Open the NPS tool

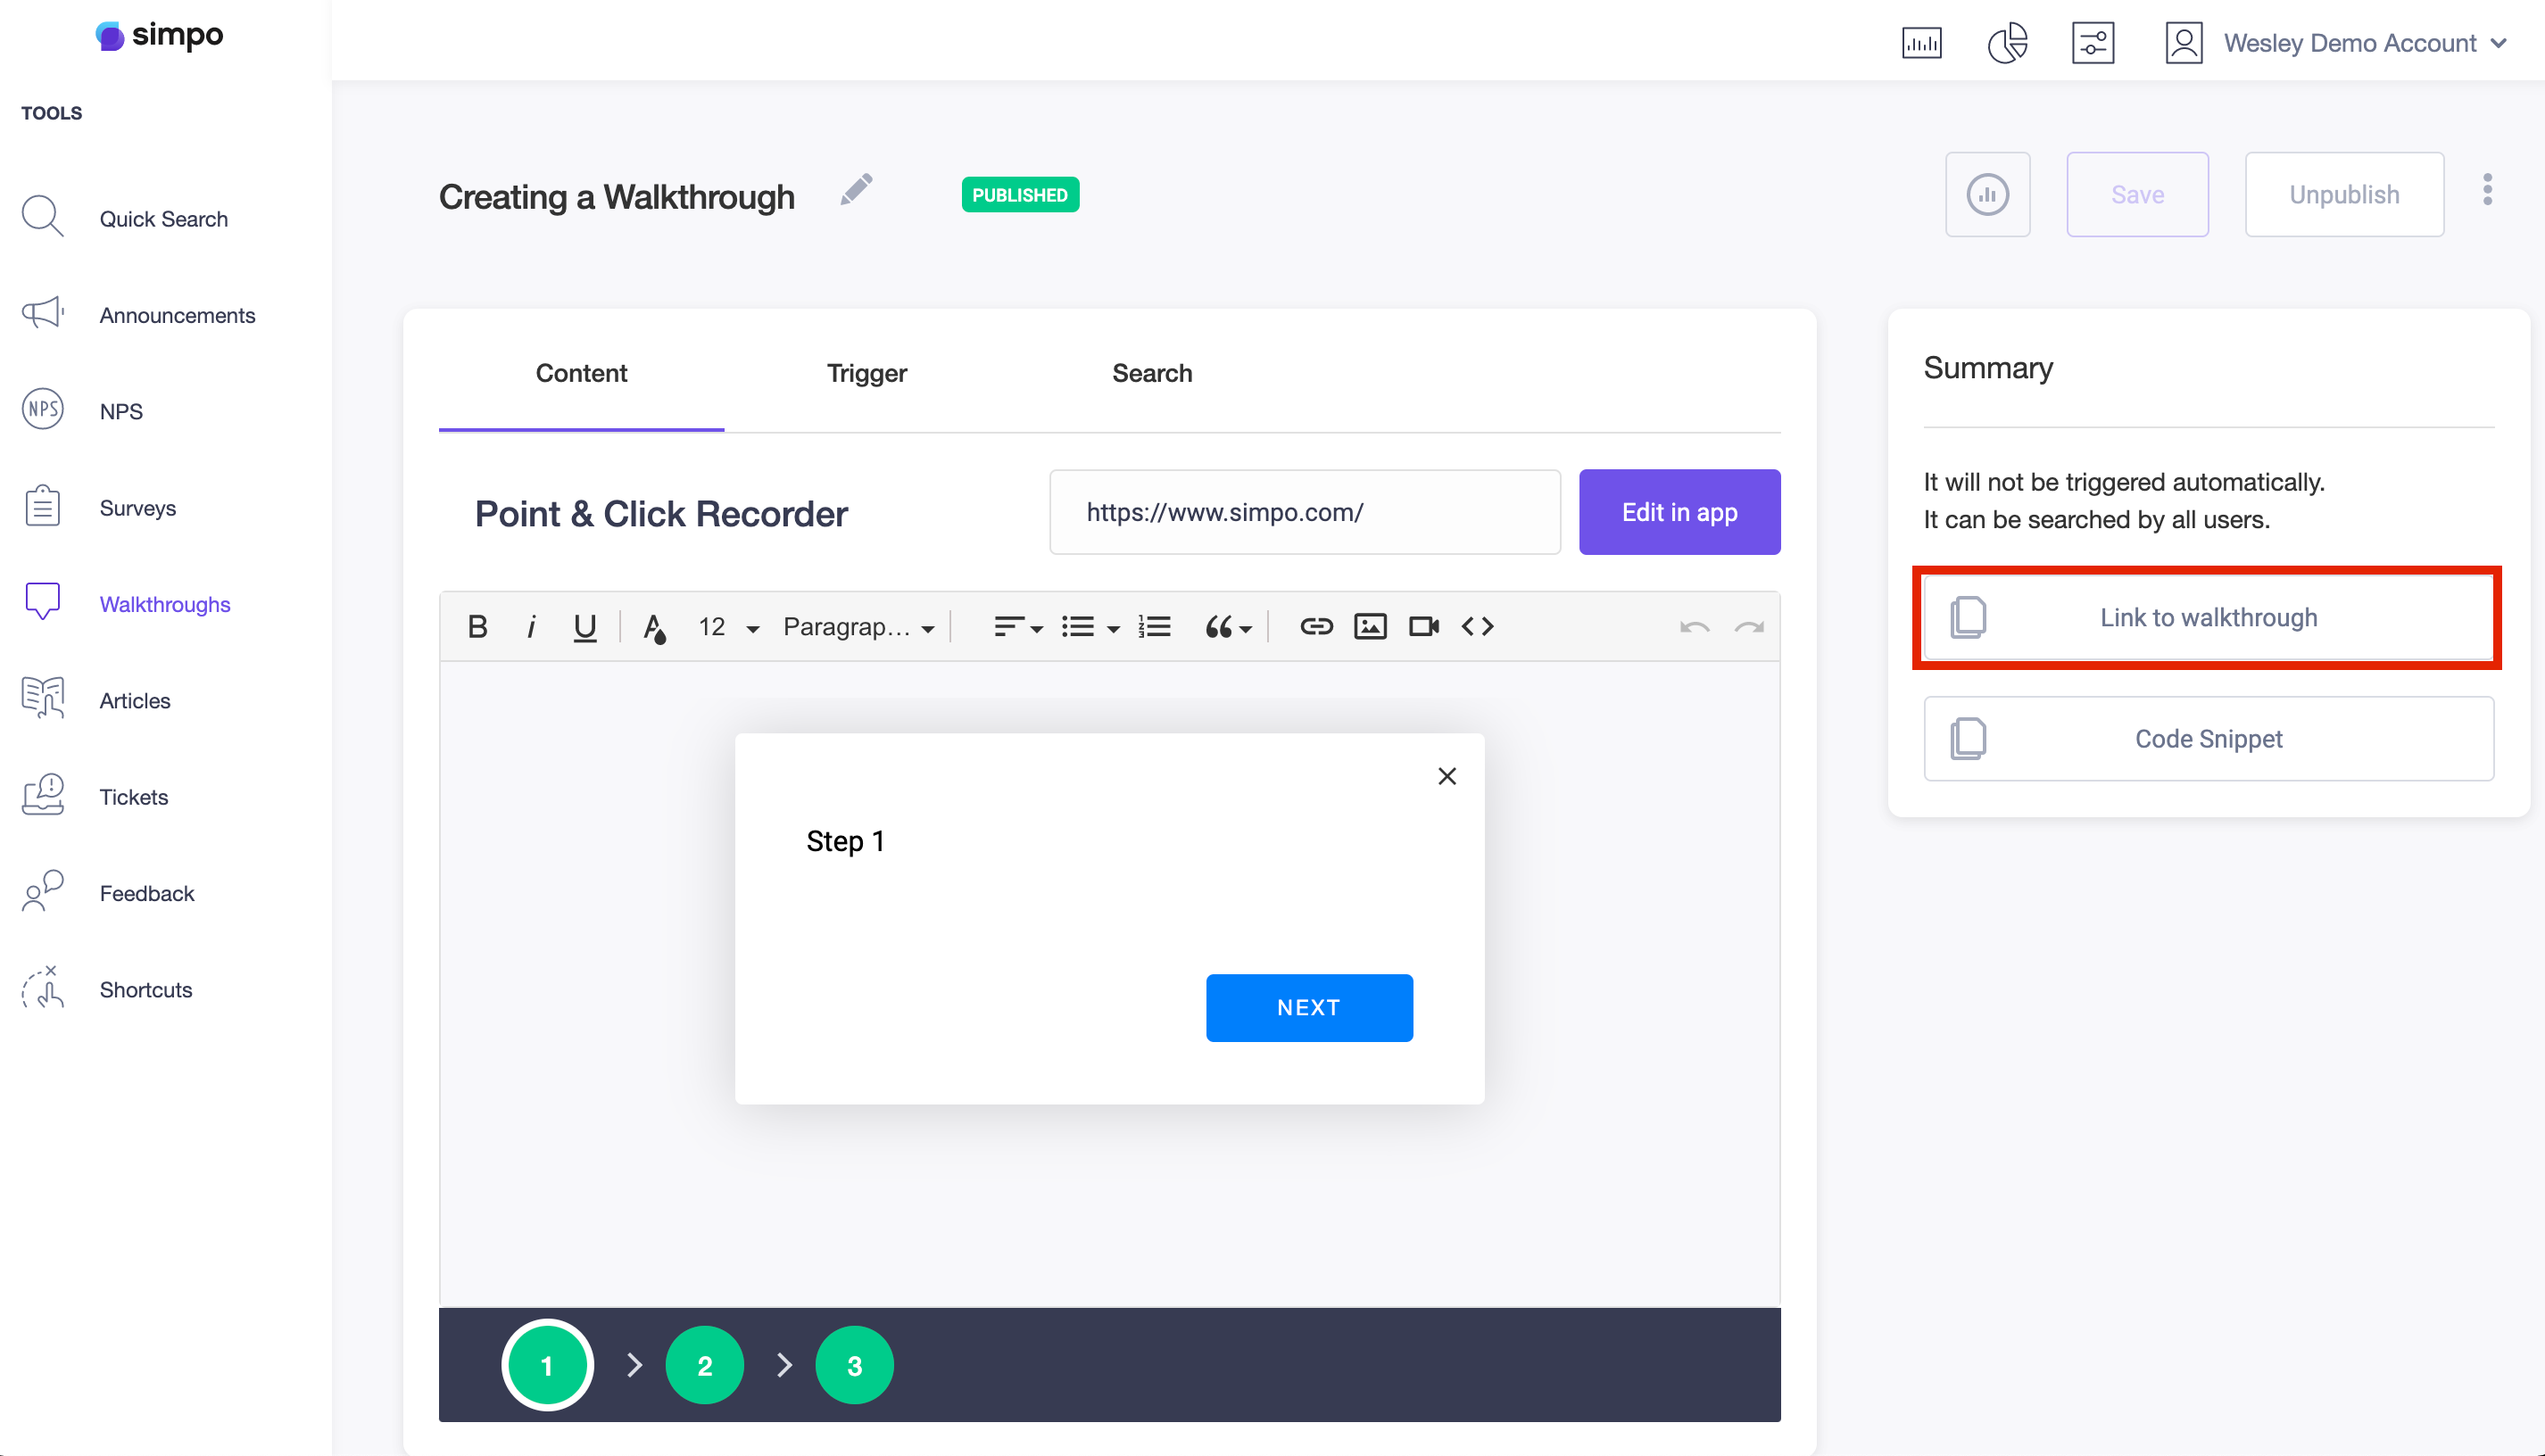121,411
